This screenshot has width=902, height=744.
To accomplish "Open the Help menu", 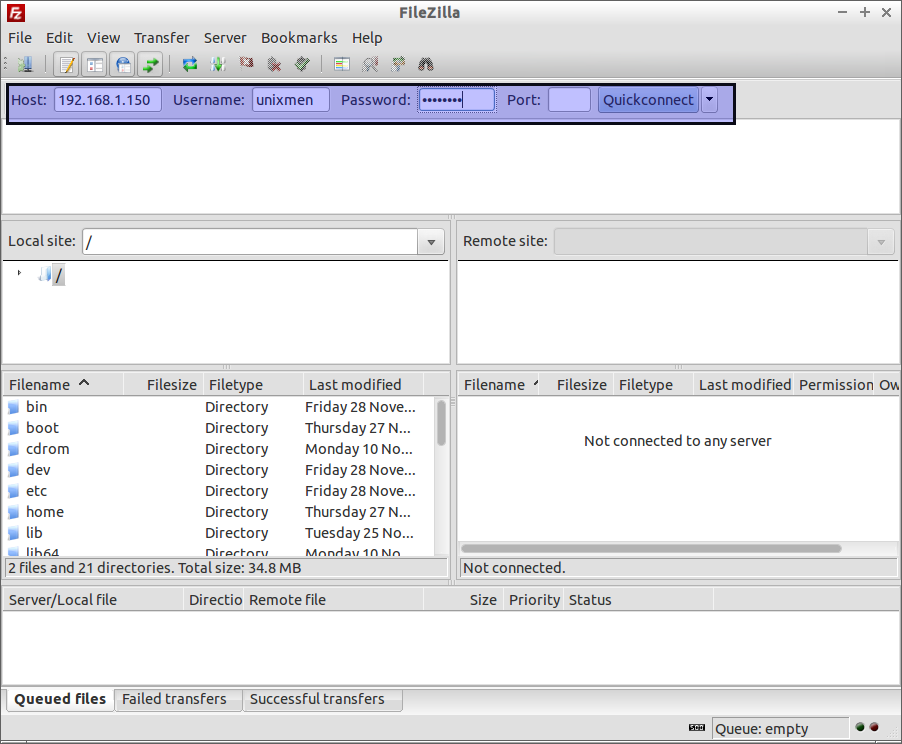I will tap(367, 38).
